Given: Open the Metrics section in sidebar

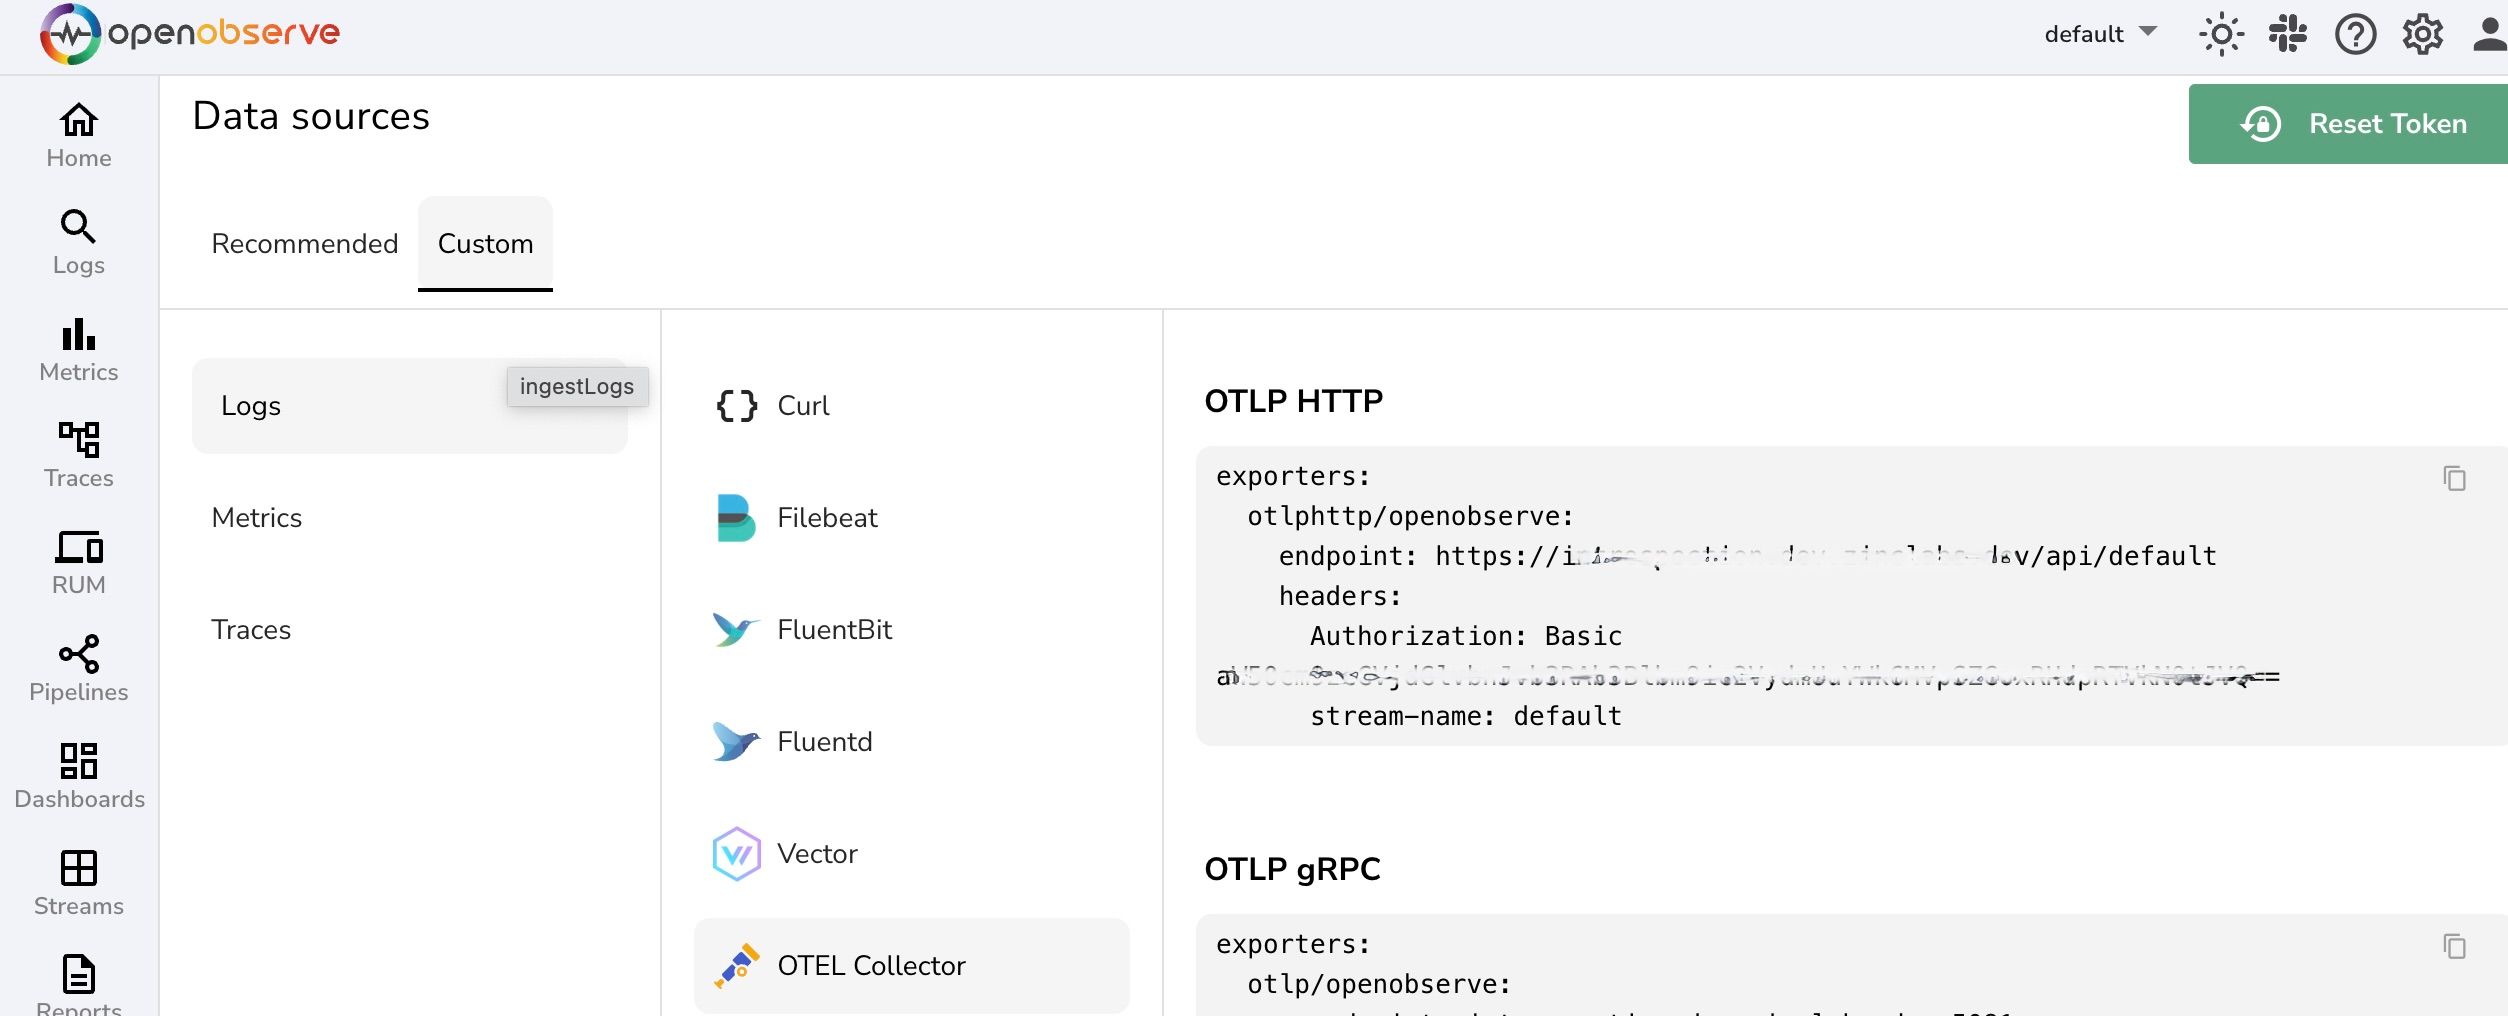Looking at the screenshot, I should pos(78,348).
